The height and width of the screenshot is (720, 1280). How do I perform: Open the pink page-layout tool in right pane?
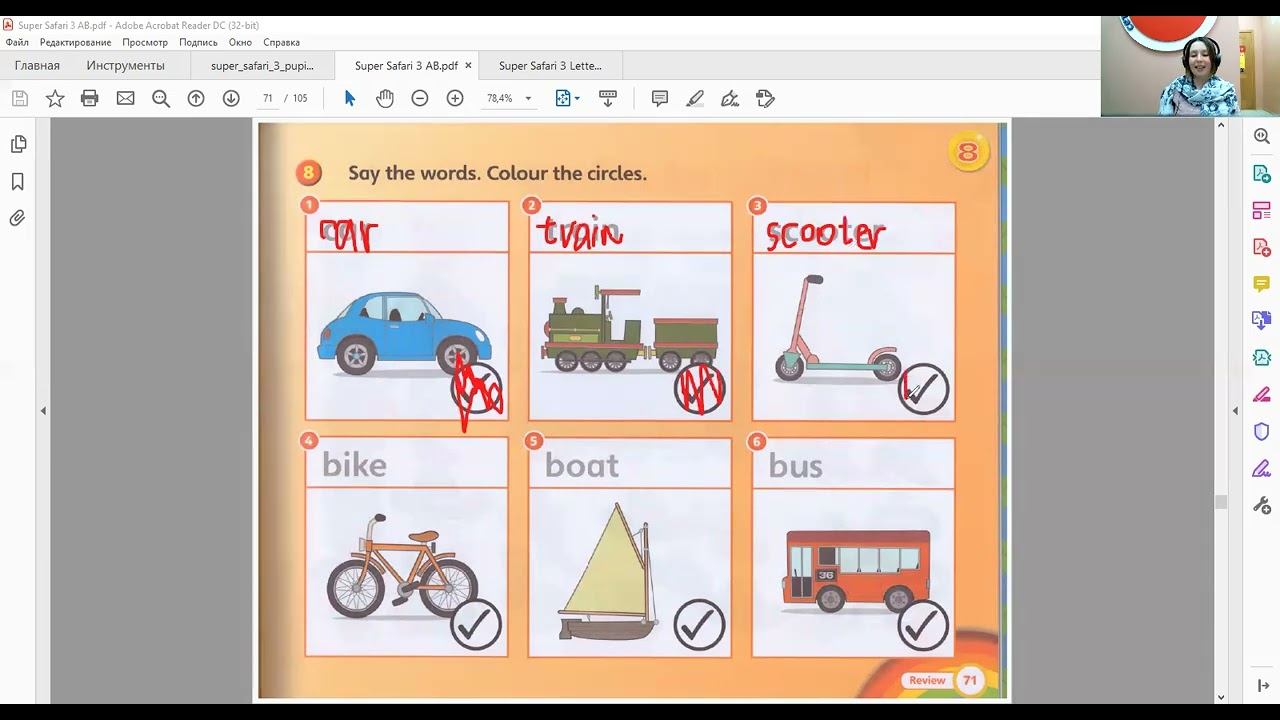tap(1262, 210)
